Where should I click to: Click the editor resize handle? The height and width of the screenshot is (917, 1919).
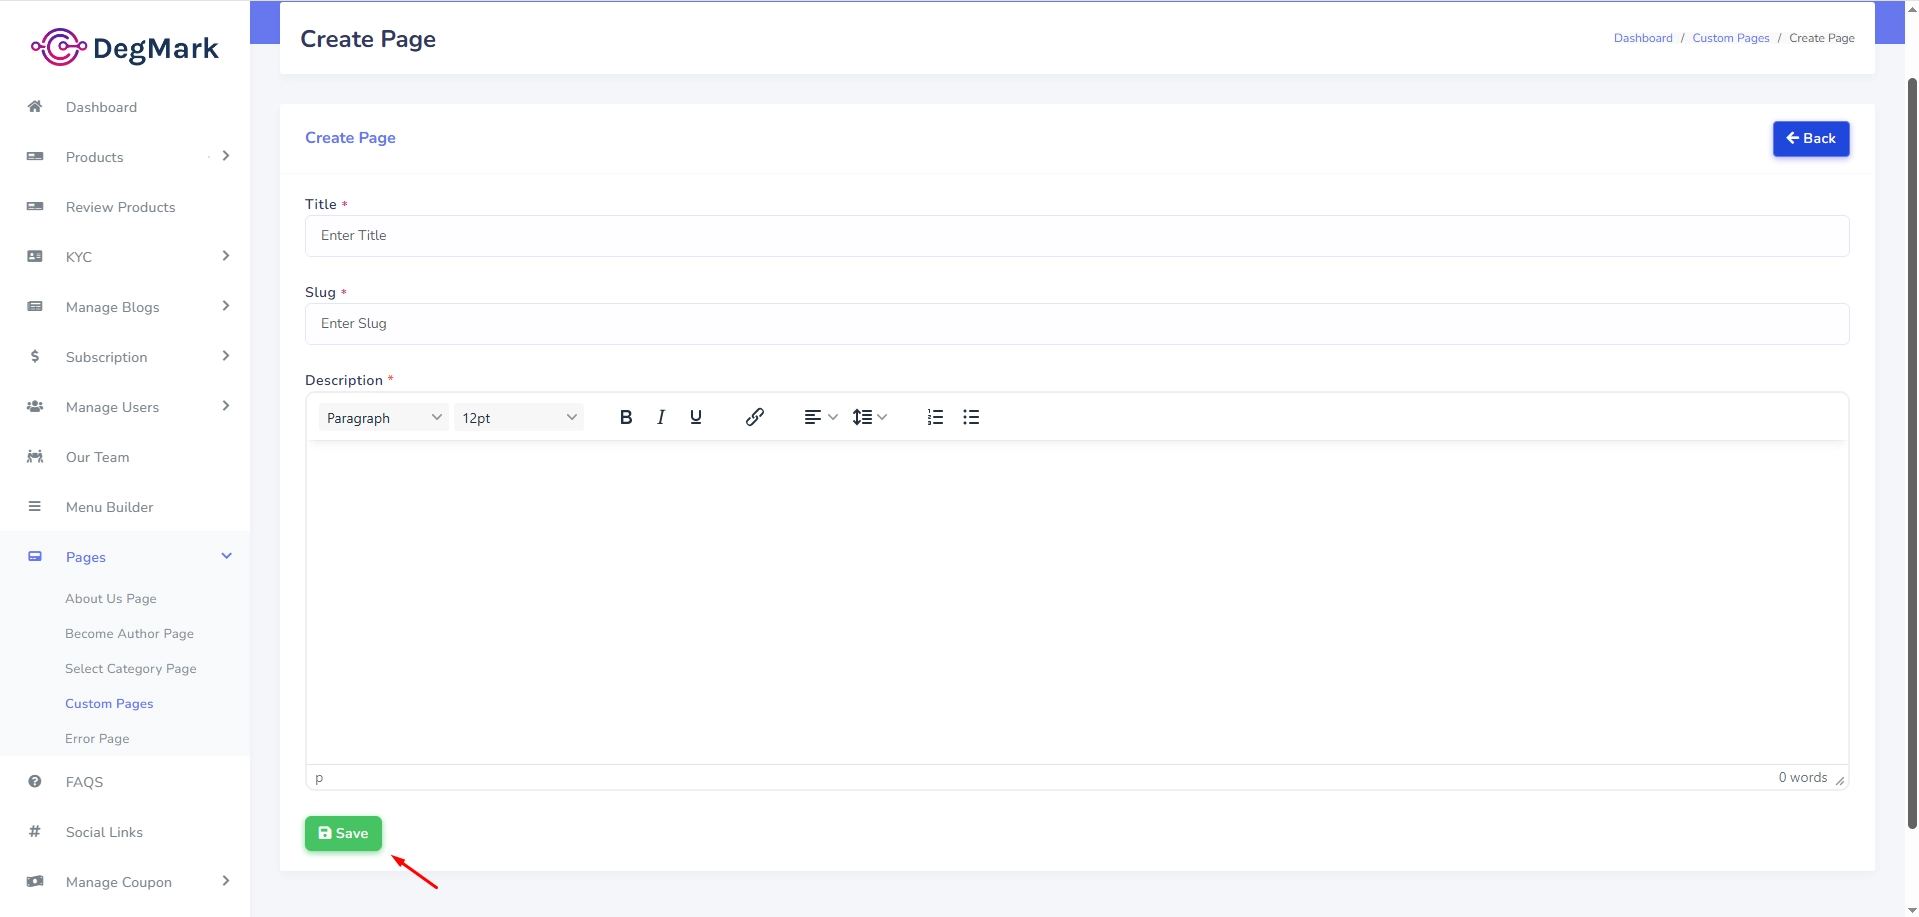(1840, 780)
